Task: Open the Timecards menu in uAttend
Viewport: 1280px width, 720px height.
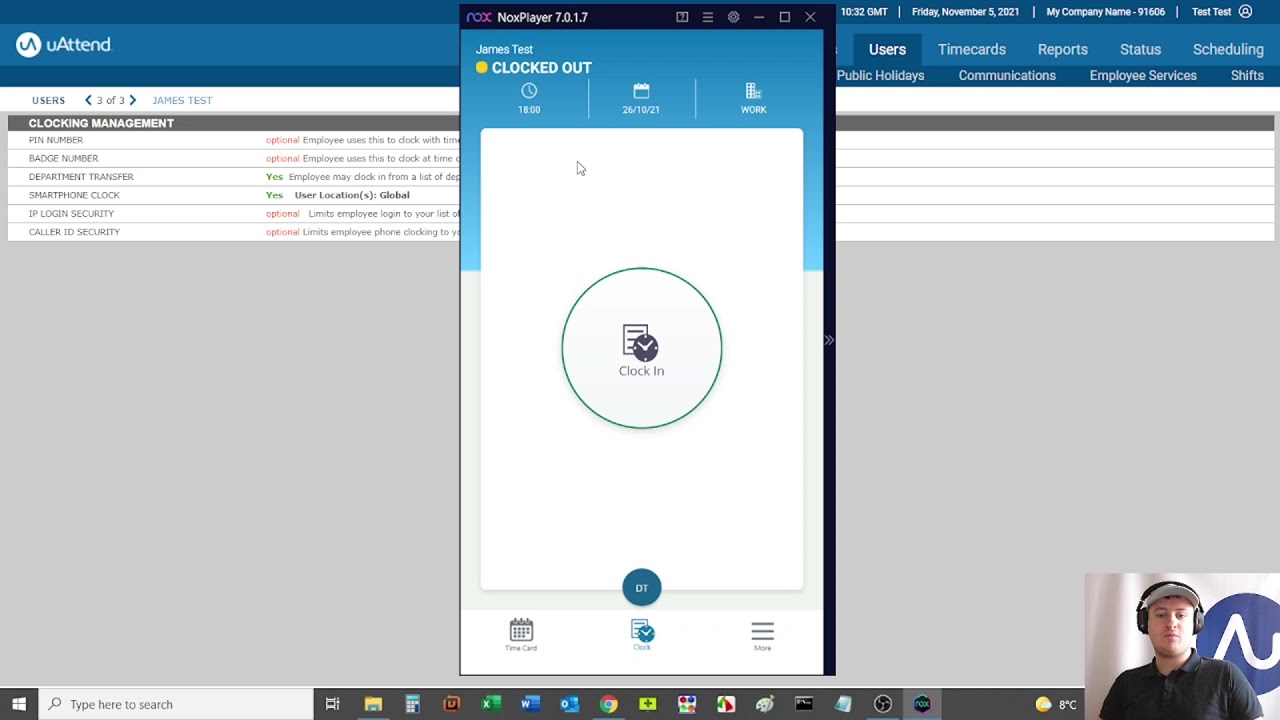Action: click(972, 49)
